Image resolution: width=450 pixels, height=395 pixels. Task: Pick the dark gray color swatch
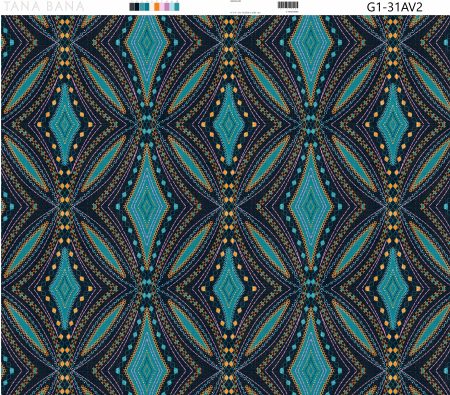point(132,7)
